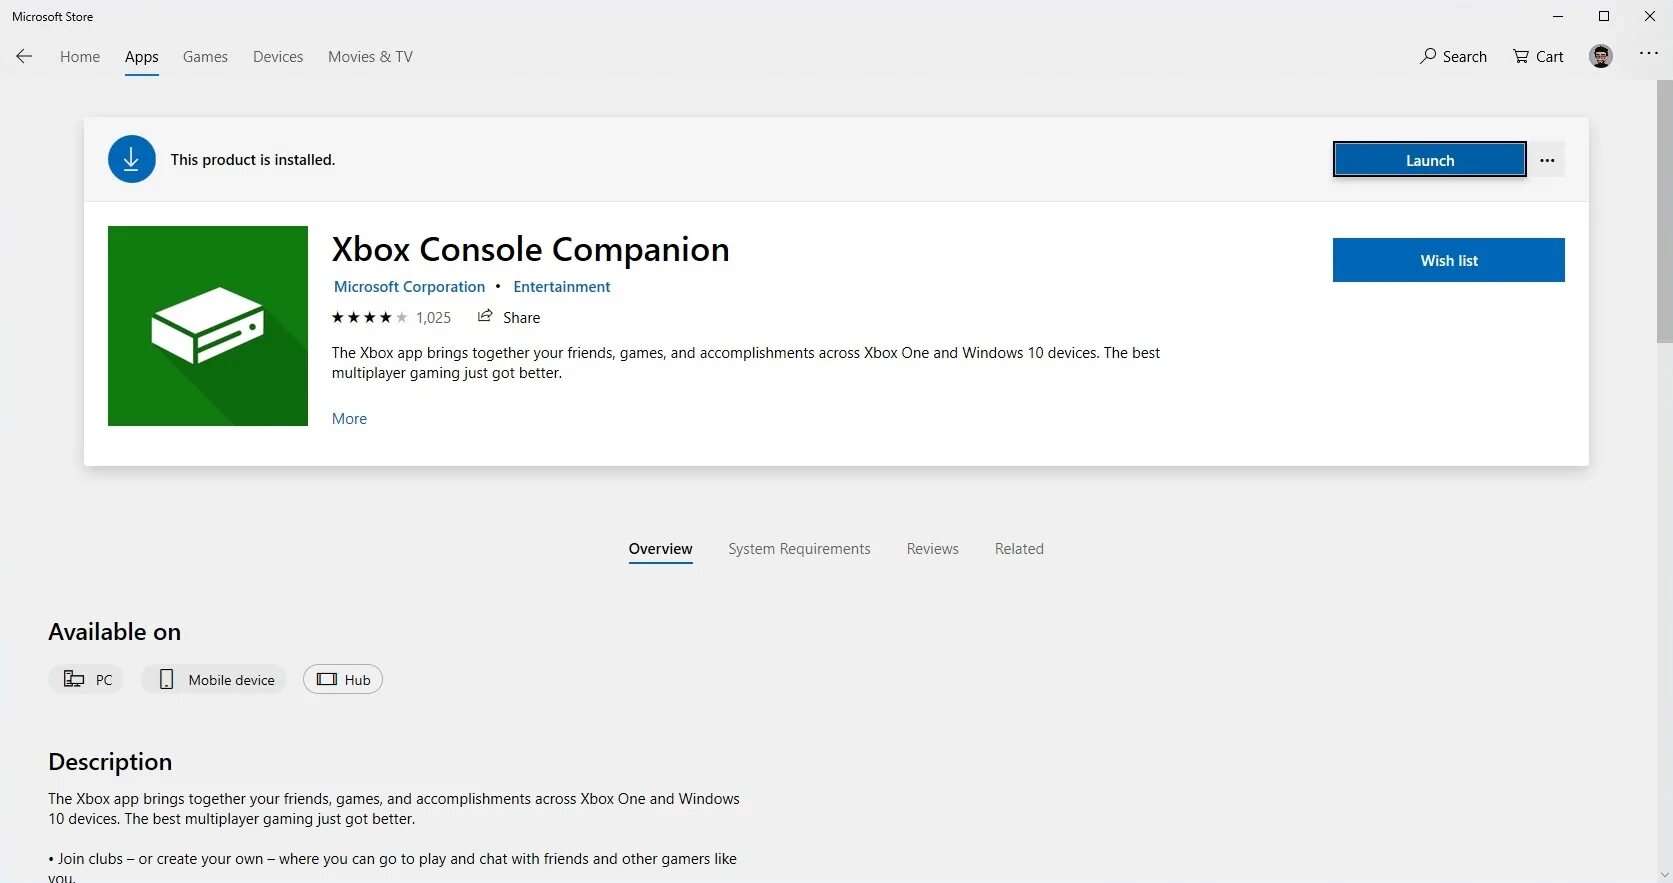The image size is (1673, 883).
Task: Click the Hub availability chip
Action: point(343,679)
